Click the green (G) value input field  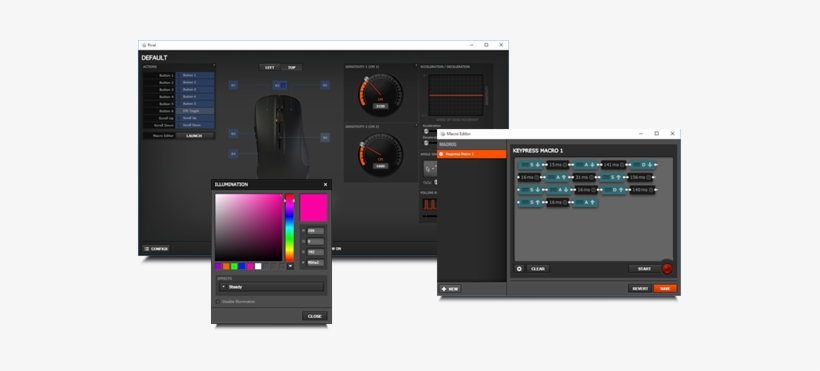[x=315, y=241]
